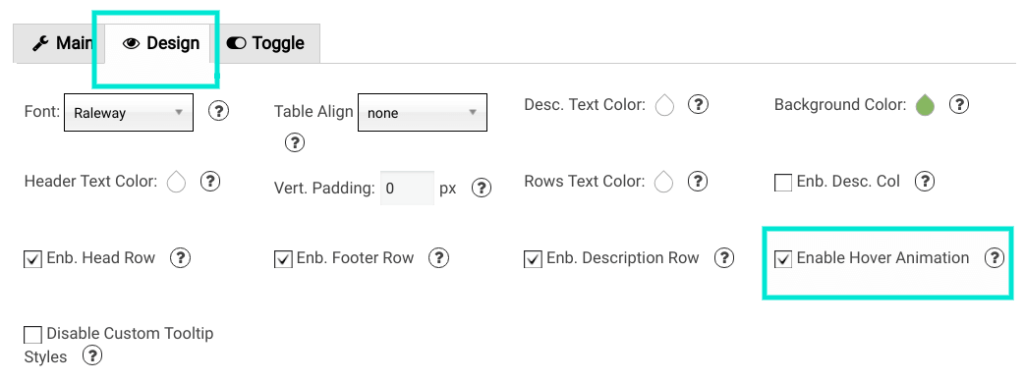
Task: Enable the Enb. Desc. Col checkbox
Action: click(783, 182)
